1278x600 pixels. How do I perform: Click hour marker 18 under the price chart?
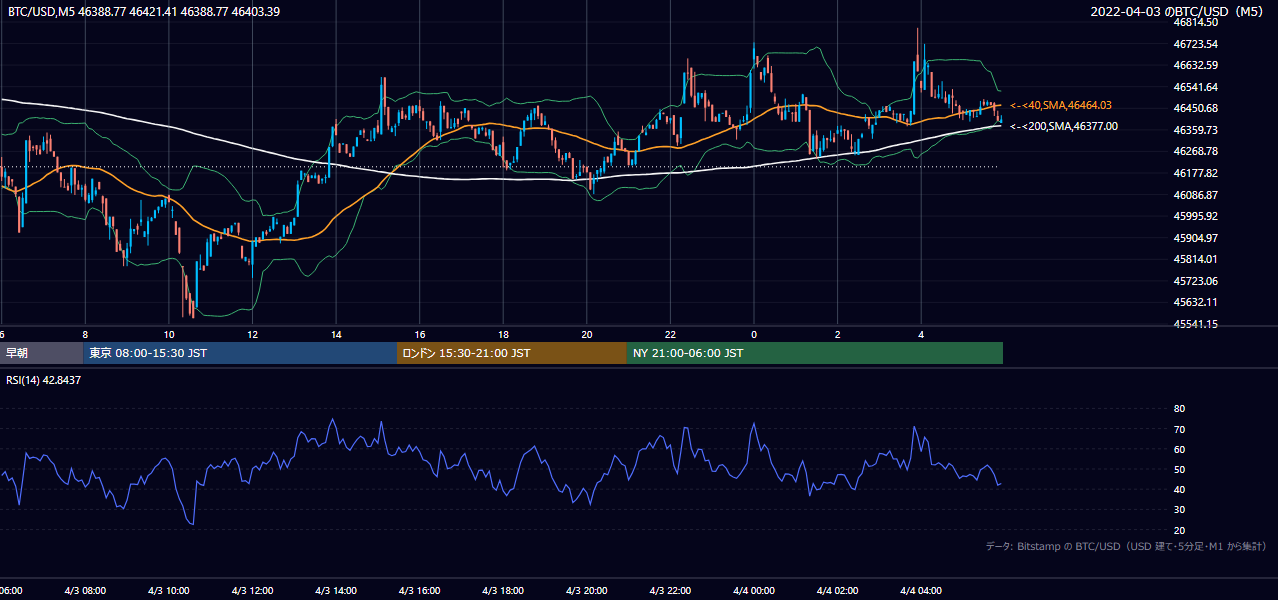pyautogui.click(x=504, y=334)
